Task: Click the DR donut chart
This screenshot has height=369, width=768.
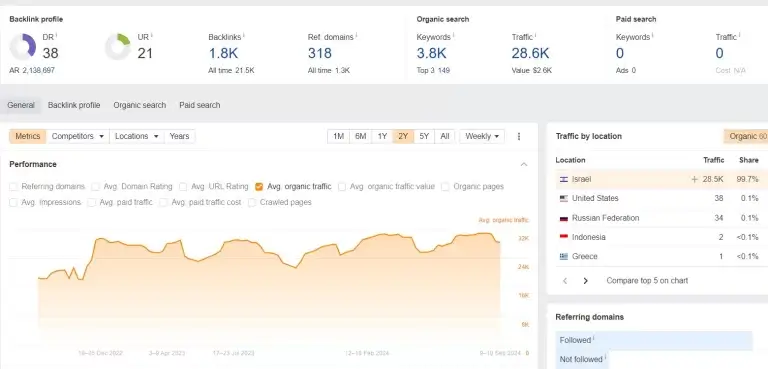Action: [23, 47]
